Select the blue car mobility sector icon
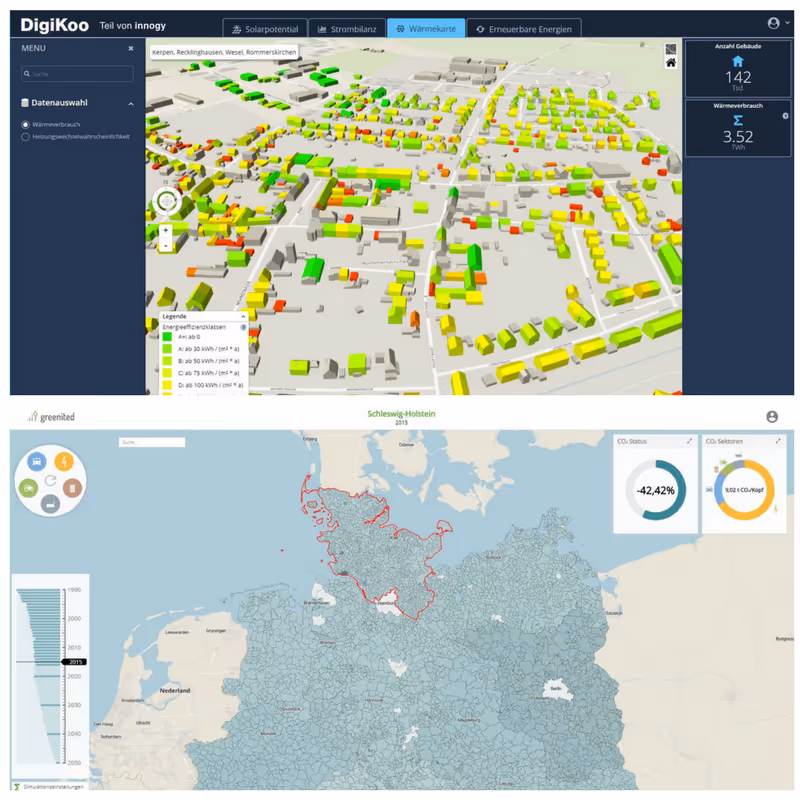Image resolution: width=800 pixels, height=800 pixels. (x=37, y=461)
